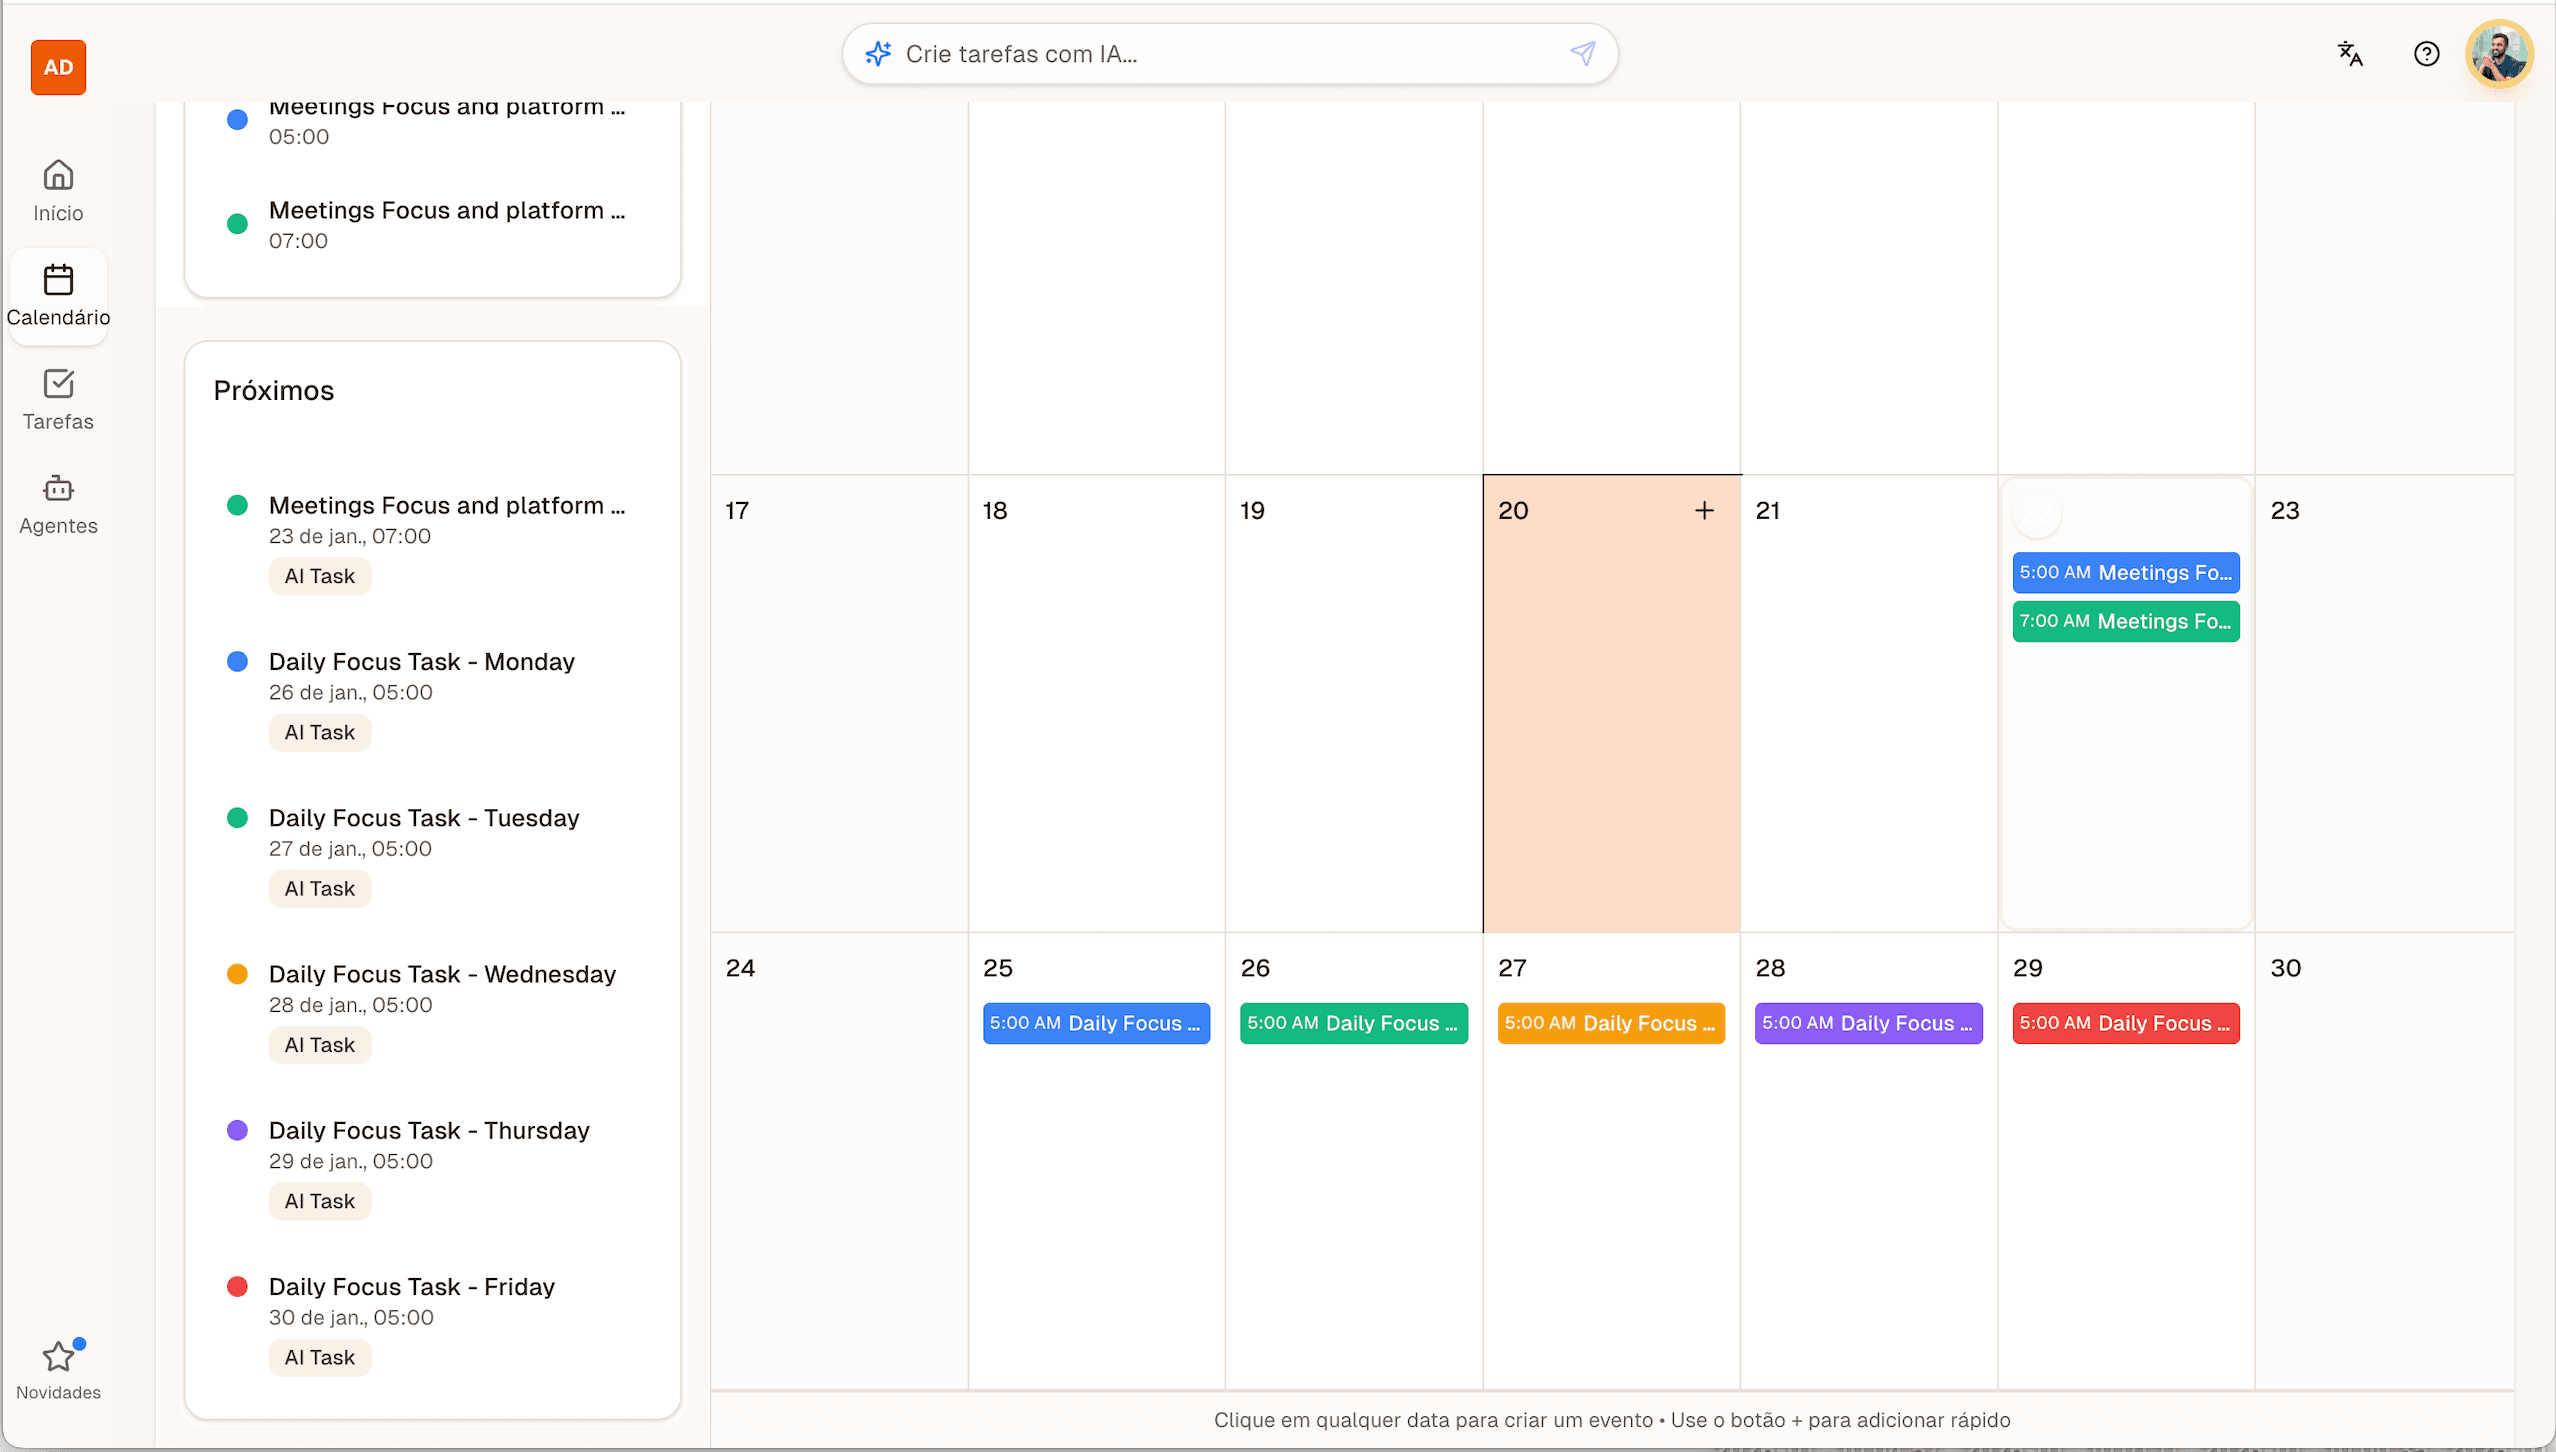This screenshot has height=1452, width=2556.
Task: Open the 5:00 AM Daily Focus event on day 25
Action: (x=1095, y=1023)
